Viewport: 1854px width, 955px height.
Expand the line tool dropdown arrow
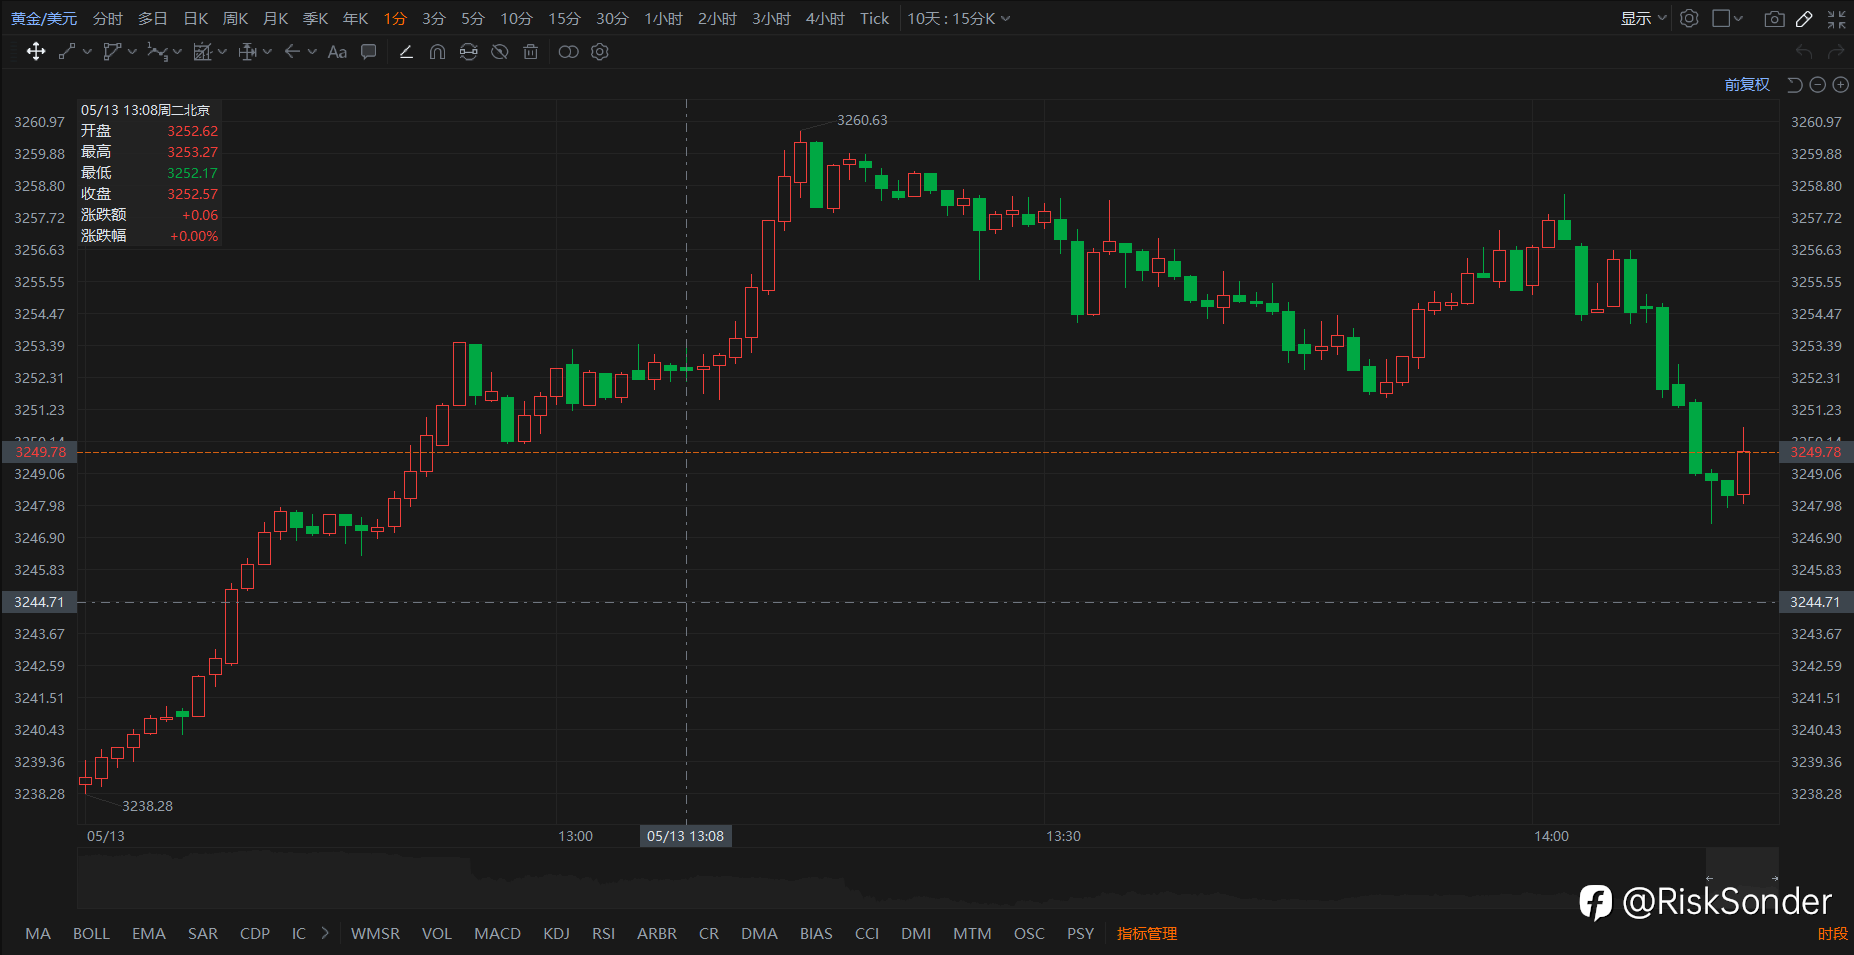pos(87,52)
